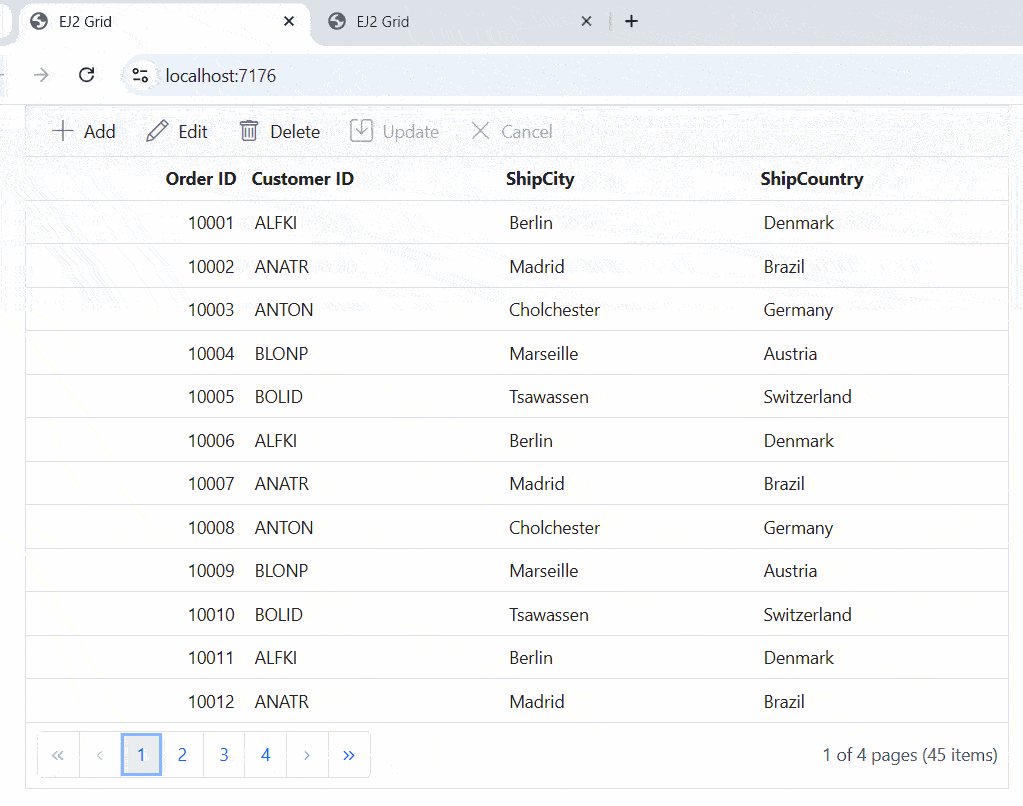This screenshot has width=1023, height=806.
Task: Go to page 3 in pager
Action: click(224, 755)
